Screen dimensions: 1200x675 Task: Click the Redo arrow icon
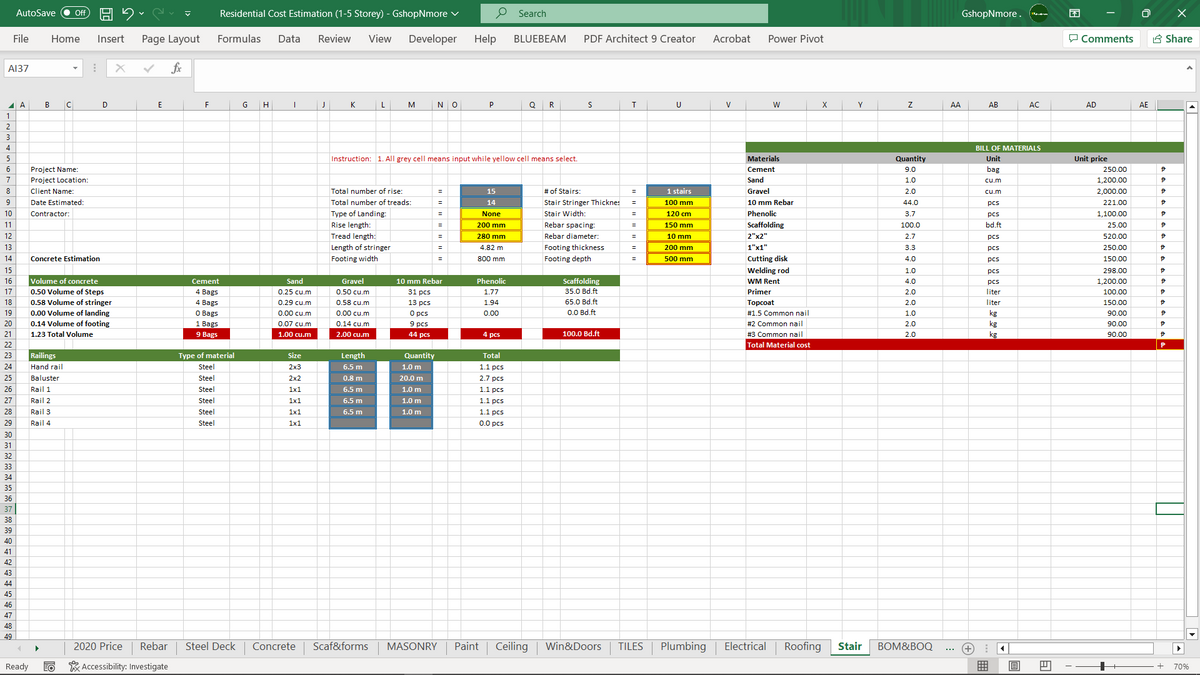(x=159, y=14)
